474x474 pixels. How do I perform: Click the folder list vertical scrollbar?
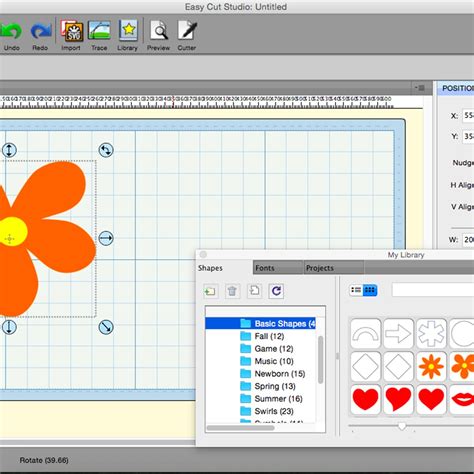(x=321, y=359)
